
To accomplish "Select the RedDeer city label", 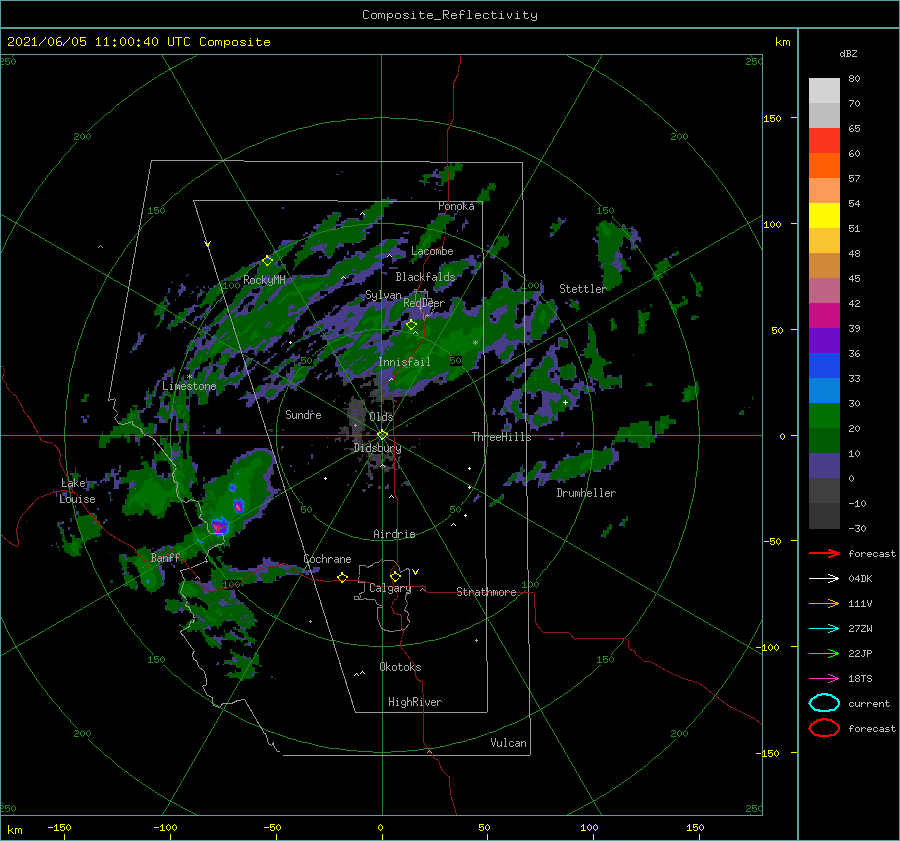I will [424, 303].
